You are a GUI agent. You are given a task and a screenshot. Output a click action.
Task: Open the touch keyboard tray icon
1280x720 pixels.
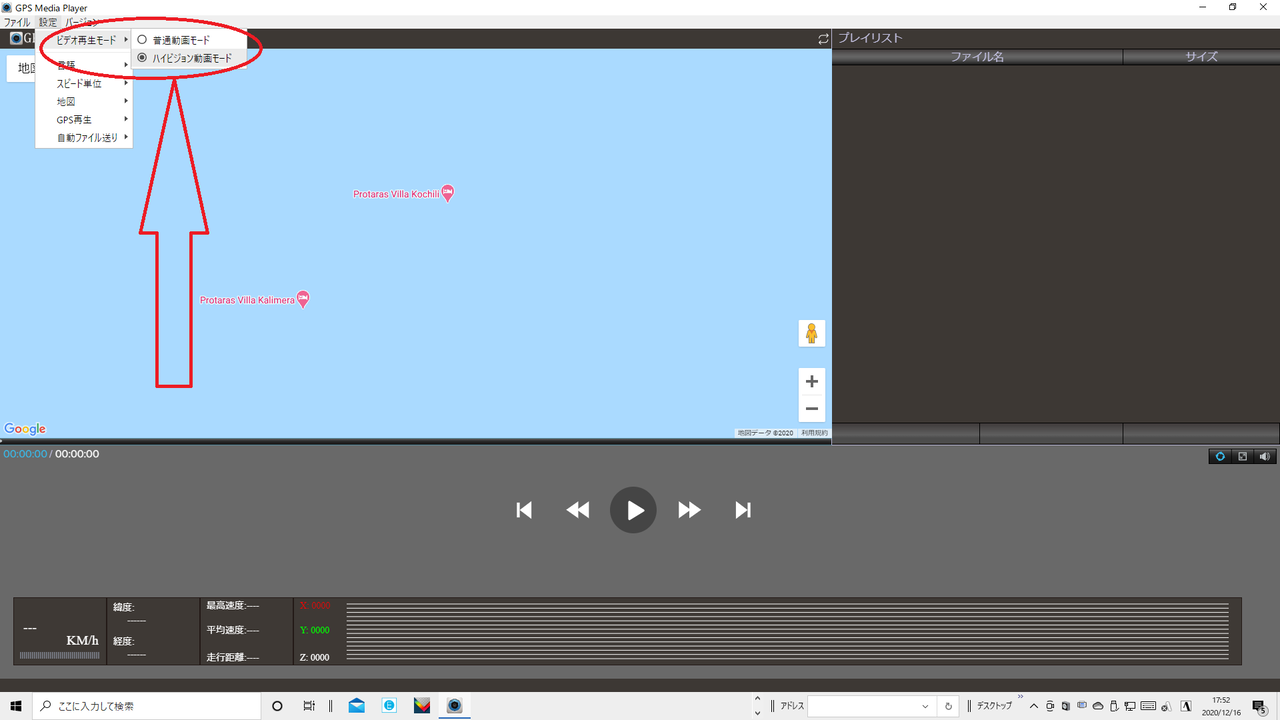click(x=1148, y=706)
